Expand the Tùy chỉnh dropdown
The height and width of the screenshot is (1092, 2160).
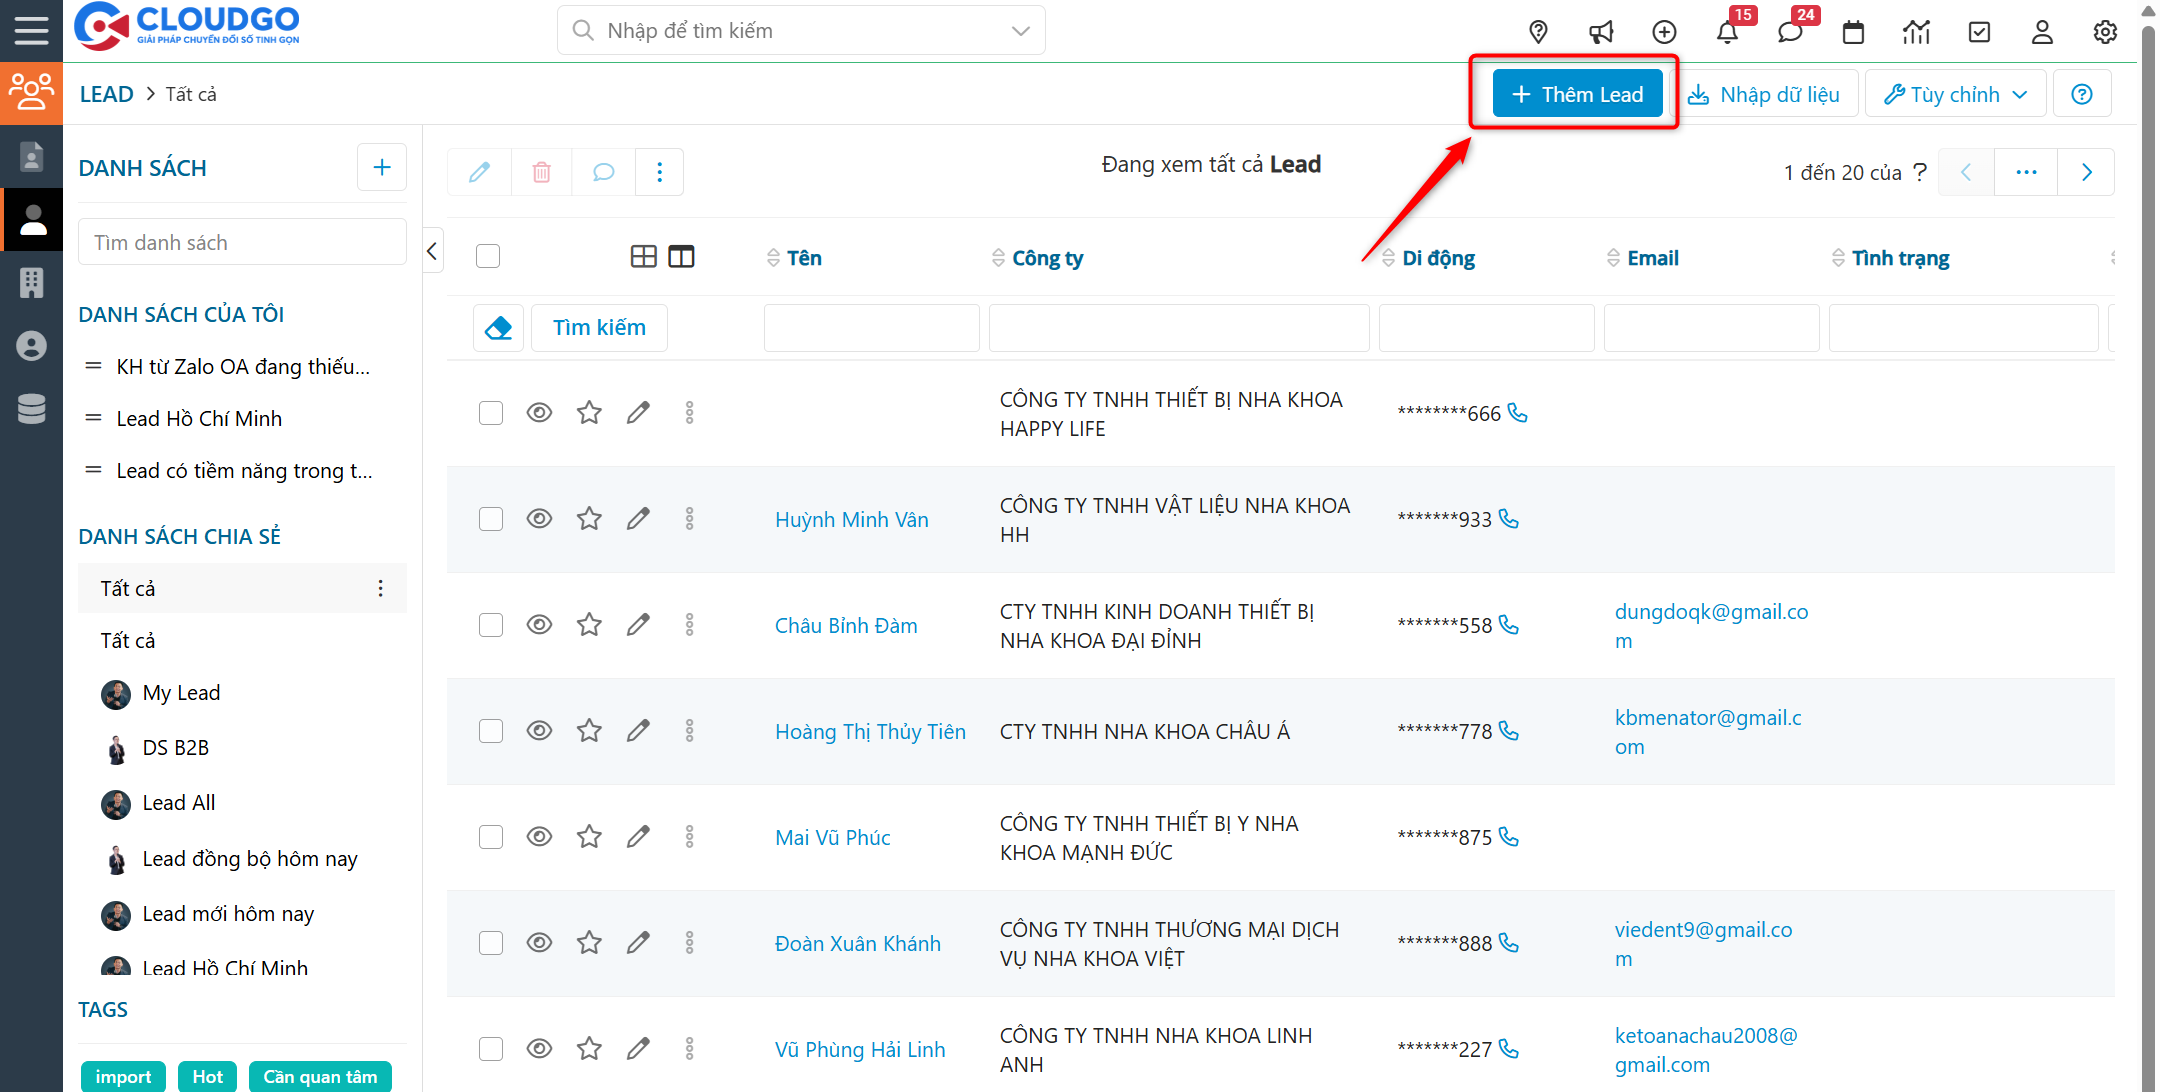(x=1955, y=94)
